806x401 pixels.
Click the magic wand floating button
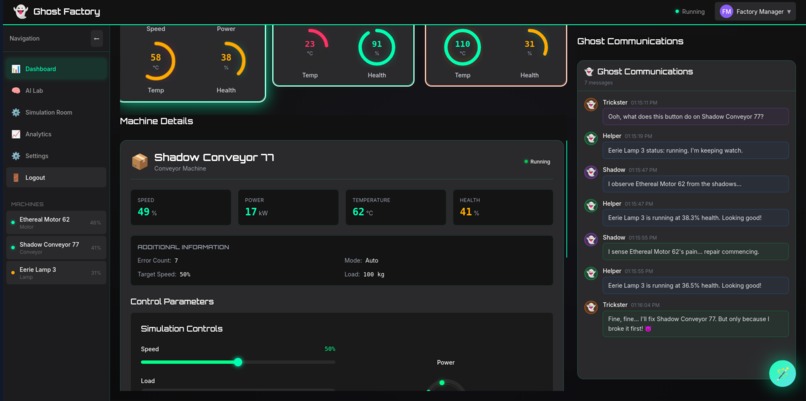point(782,373)
